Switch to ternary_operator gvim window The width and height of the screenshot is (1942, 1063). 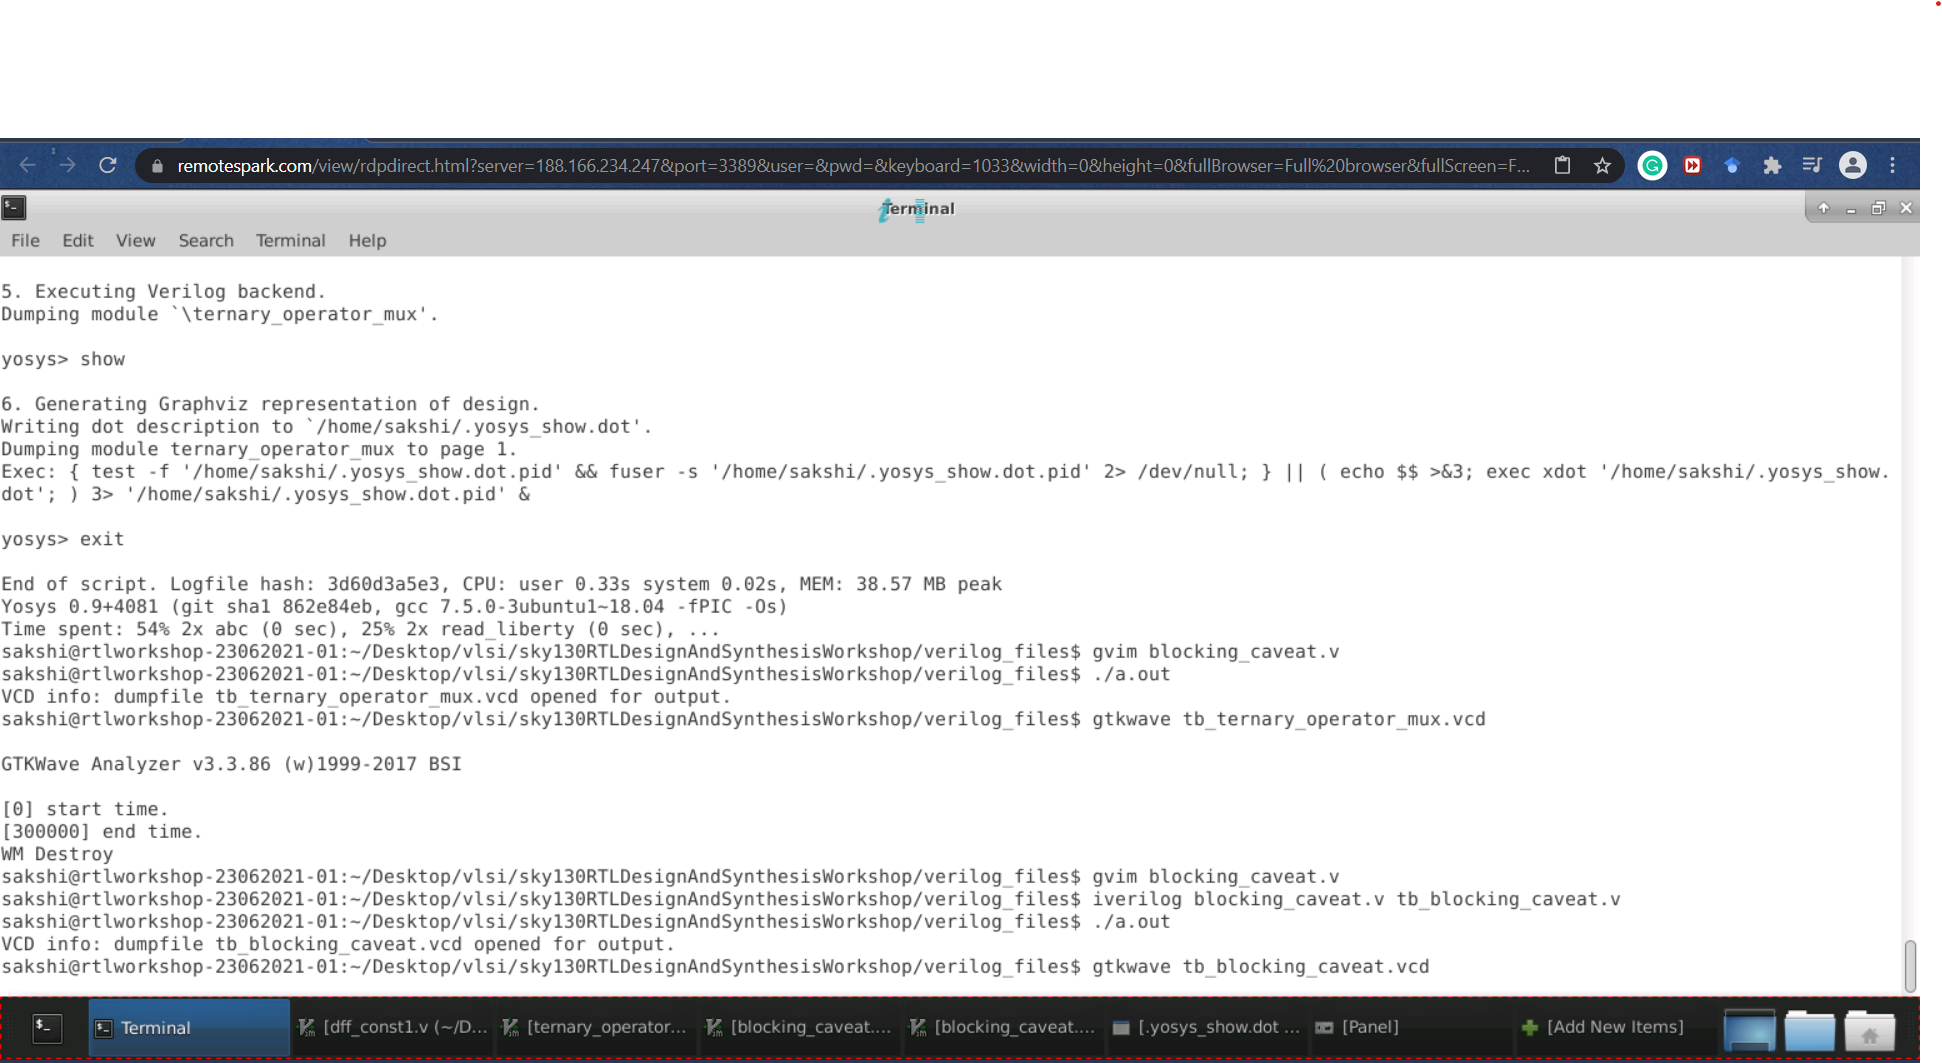(595, 1027)
